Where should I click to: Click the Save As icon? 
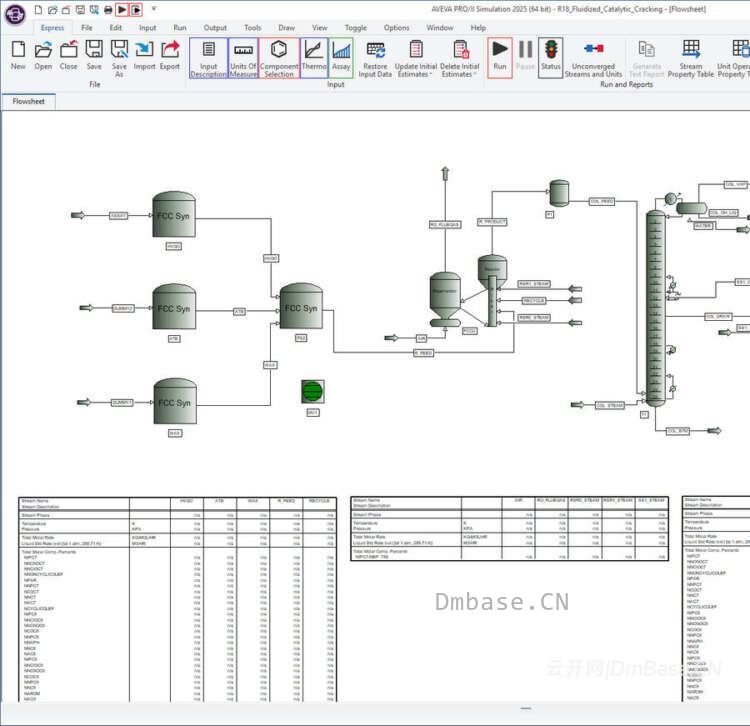tap(119, 58)
